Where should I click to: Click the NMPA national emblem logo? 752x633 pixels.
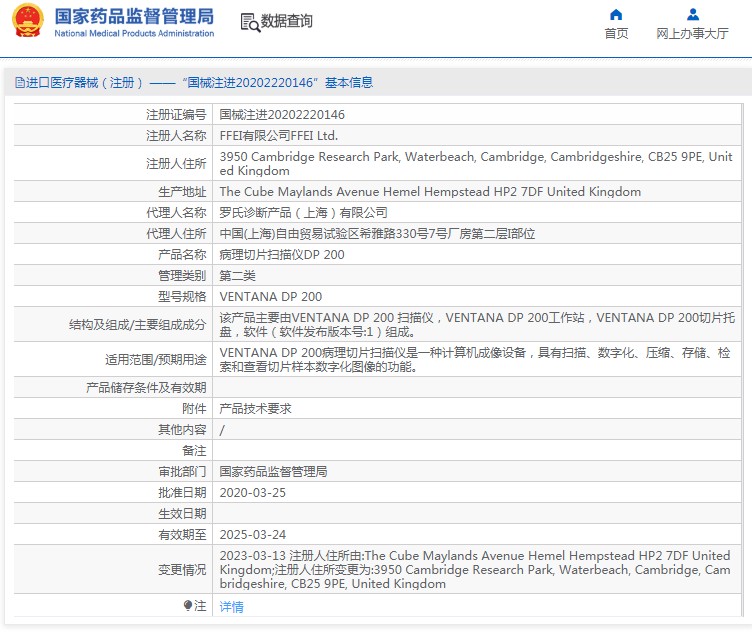click(x=28, y=21)
